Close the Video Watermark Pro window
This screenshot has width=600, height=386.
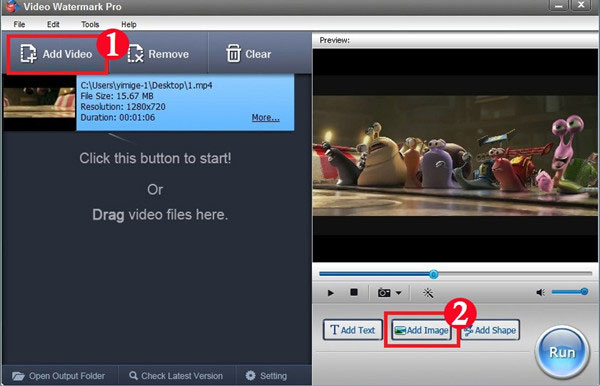pyautogui.click(x=581, y=5)
